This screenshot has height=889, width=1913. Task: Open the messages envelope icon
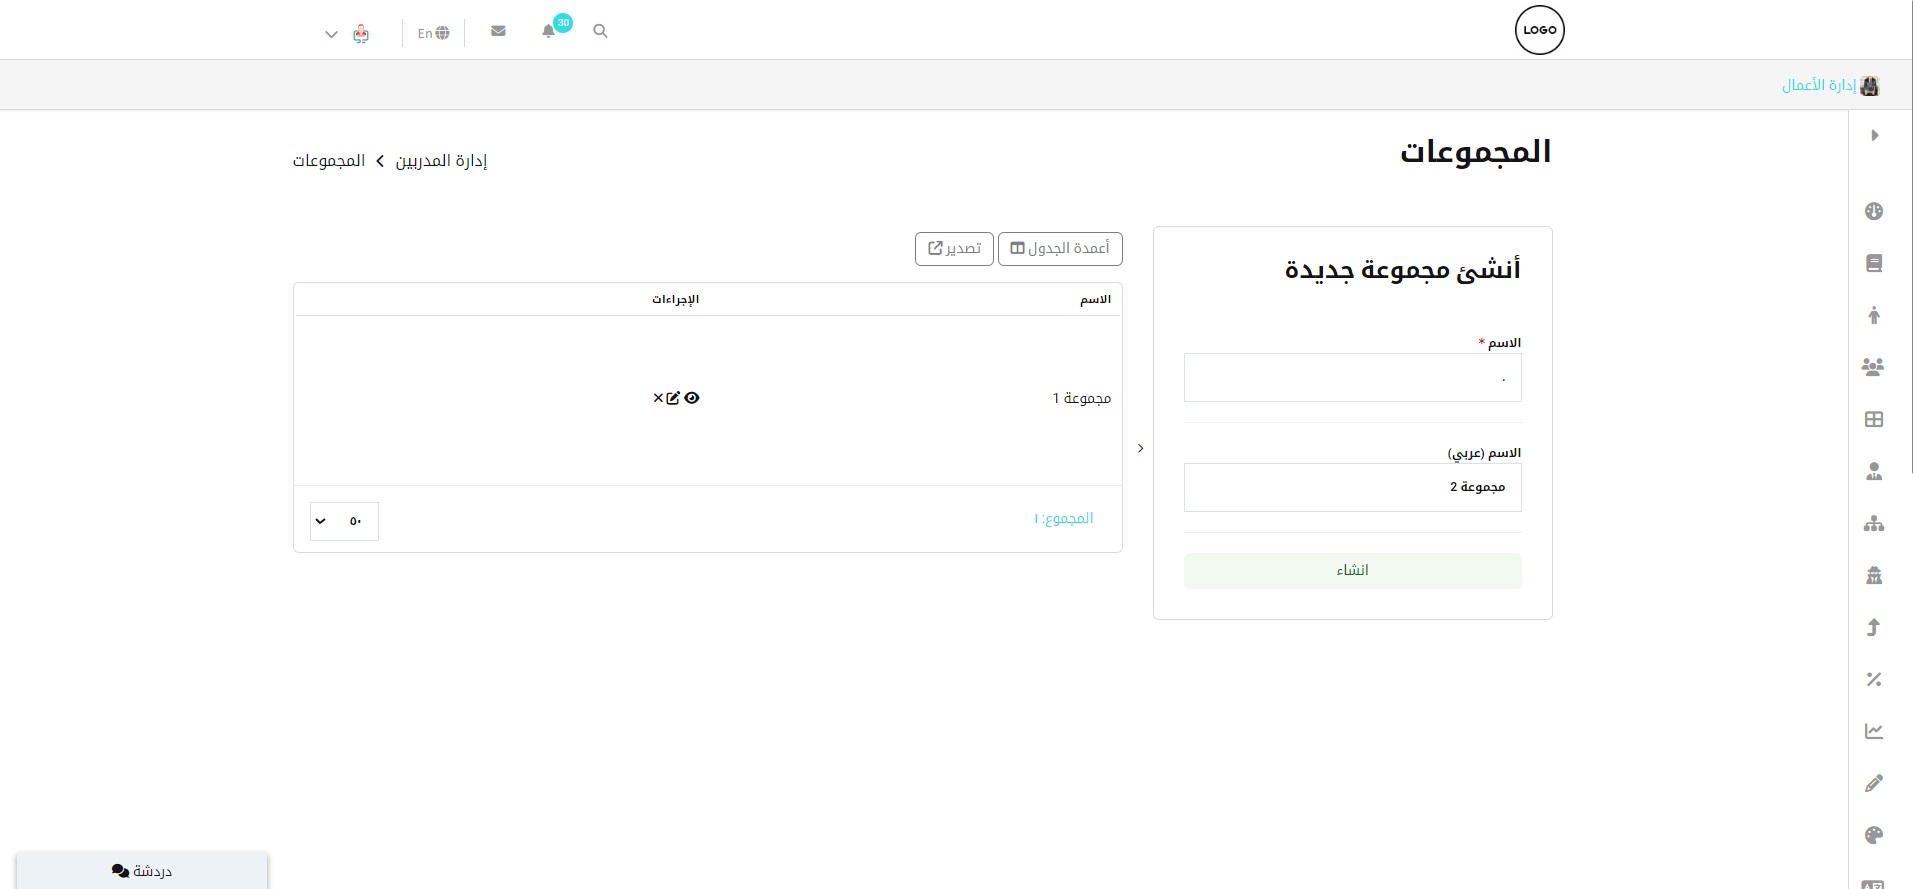[498, 31]
